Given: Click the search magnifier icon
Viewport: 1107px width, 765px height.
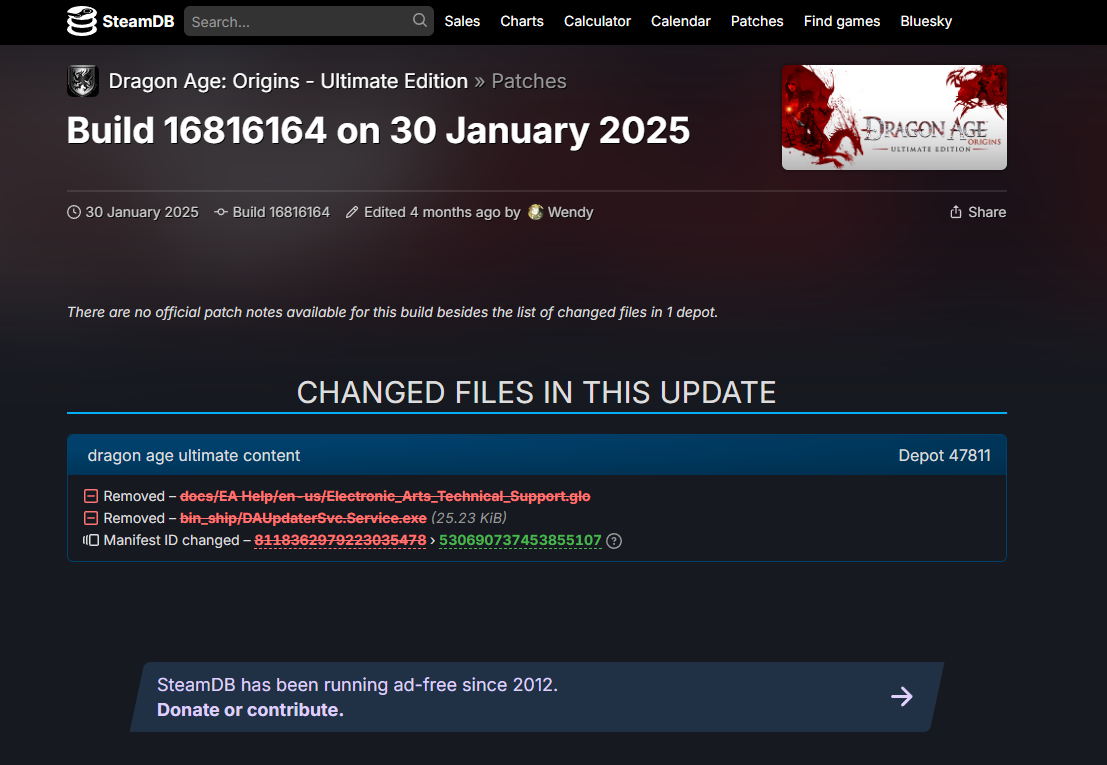Looking at the screenshot, I should click(x=420, y=21).
